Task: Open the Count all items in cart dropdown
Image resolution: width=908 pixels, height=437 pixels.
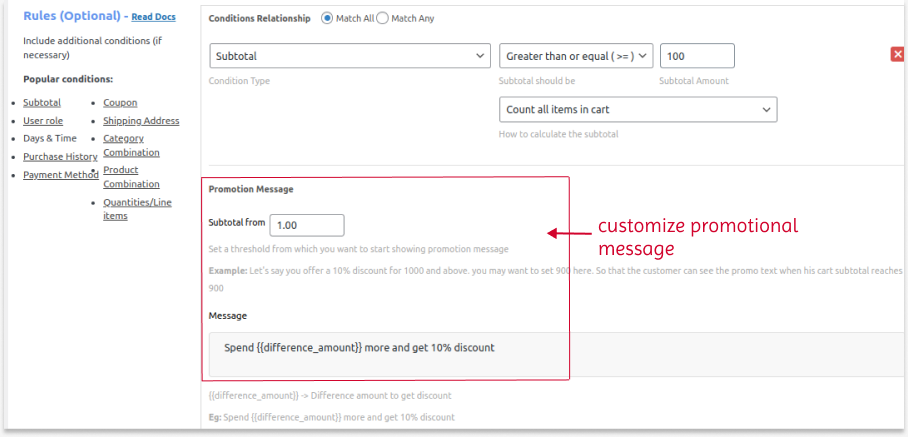Action: tap(638, 109)
